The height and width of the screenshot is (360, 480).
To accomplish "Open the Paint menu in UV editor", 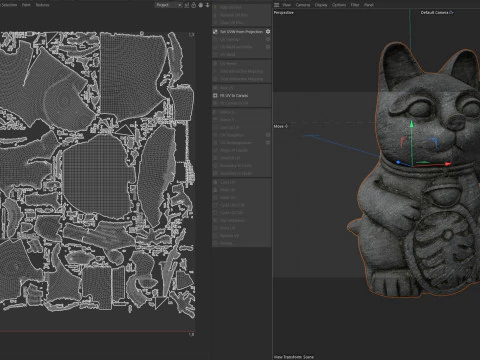I will pyautogui.click(x=26, y=5).
